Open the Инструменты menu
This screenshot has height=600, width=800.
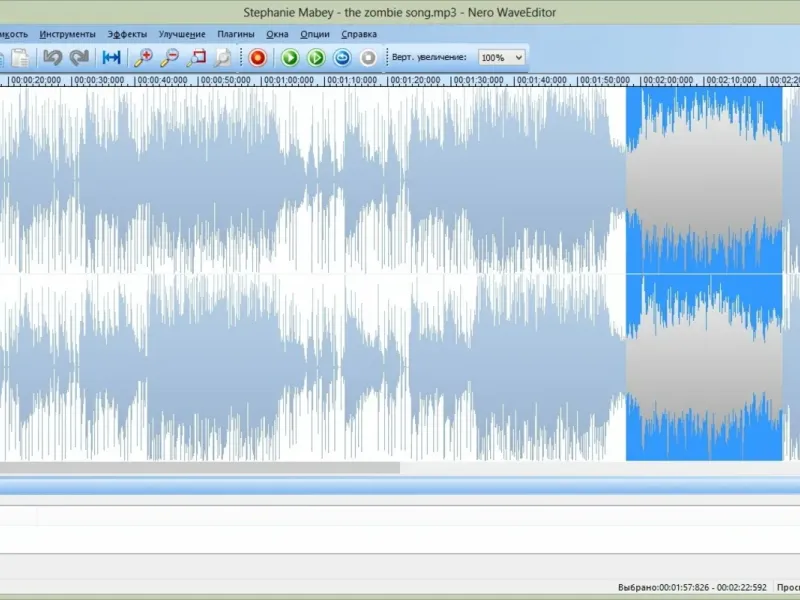point(68,34)
